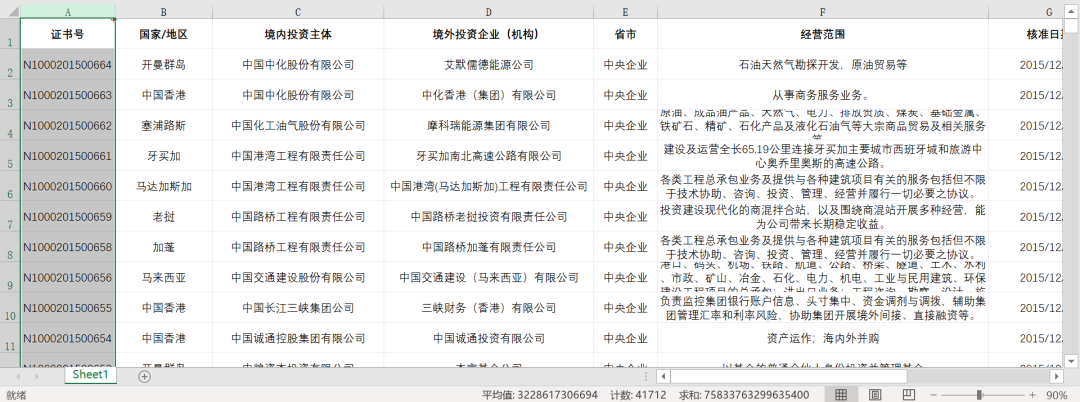Click the 平均值 status bar entry
Screen dimensions: 1080x402
coord(541,395)
